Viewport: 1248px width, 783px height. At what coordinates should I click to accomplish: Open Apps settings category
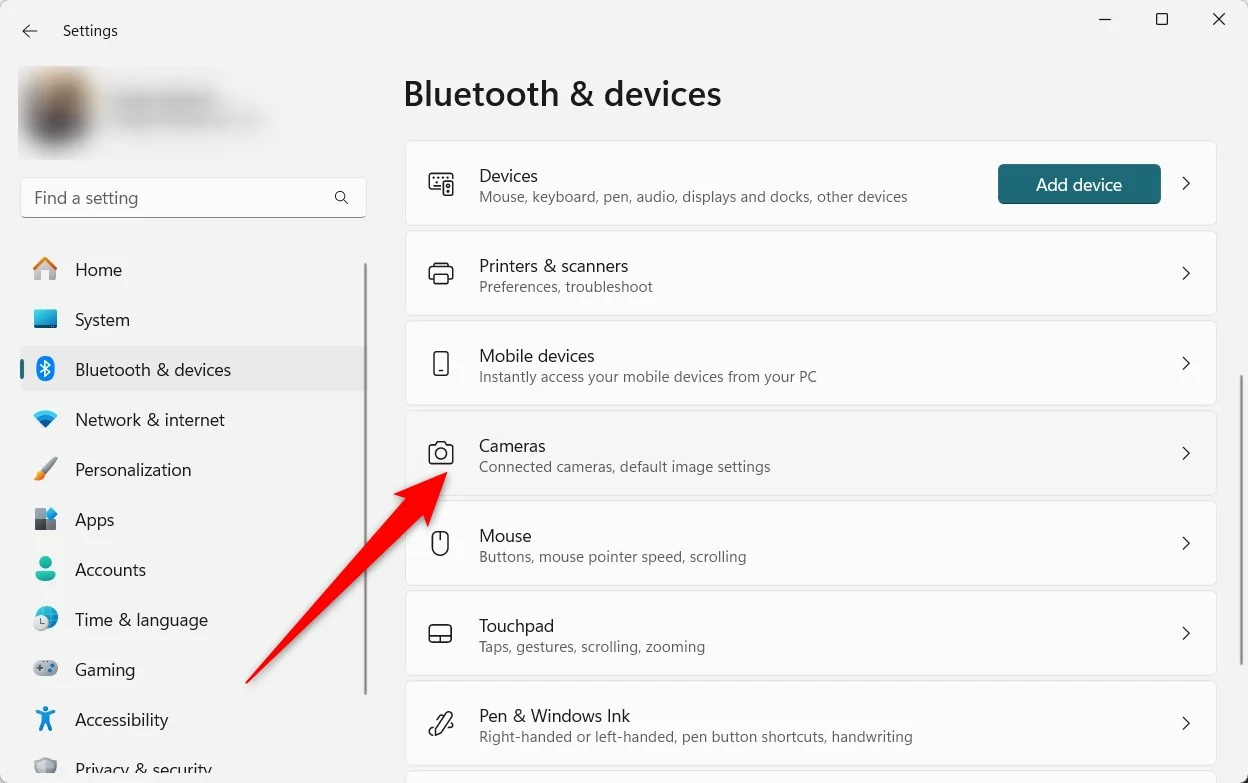point(192,520)
